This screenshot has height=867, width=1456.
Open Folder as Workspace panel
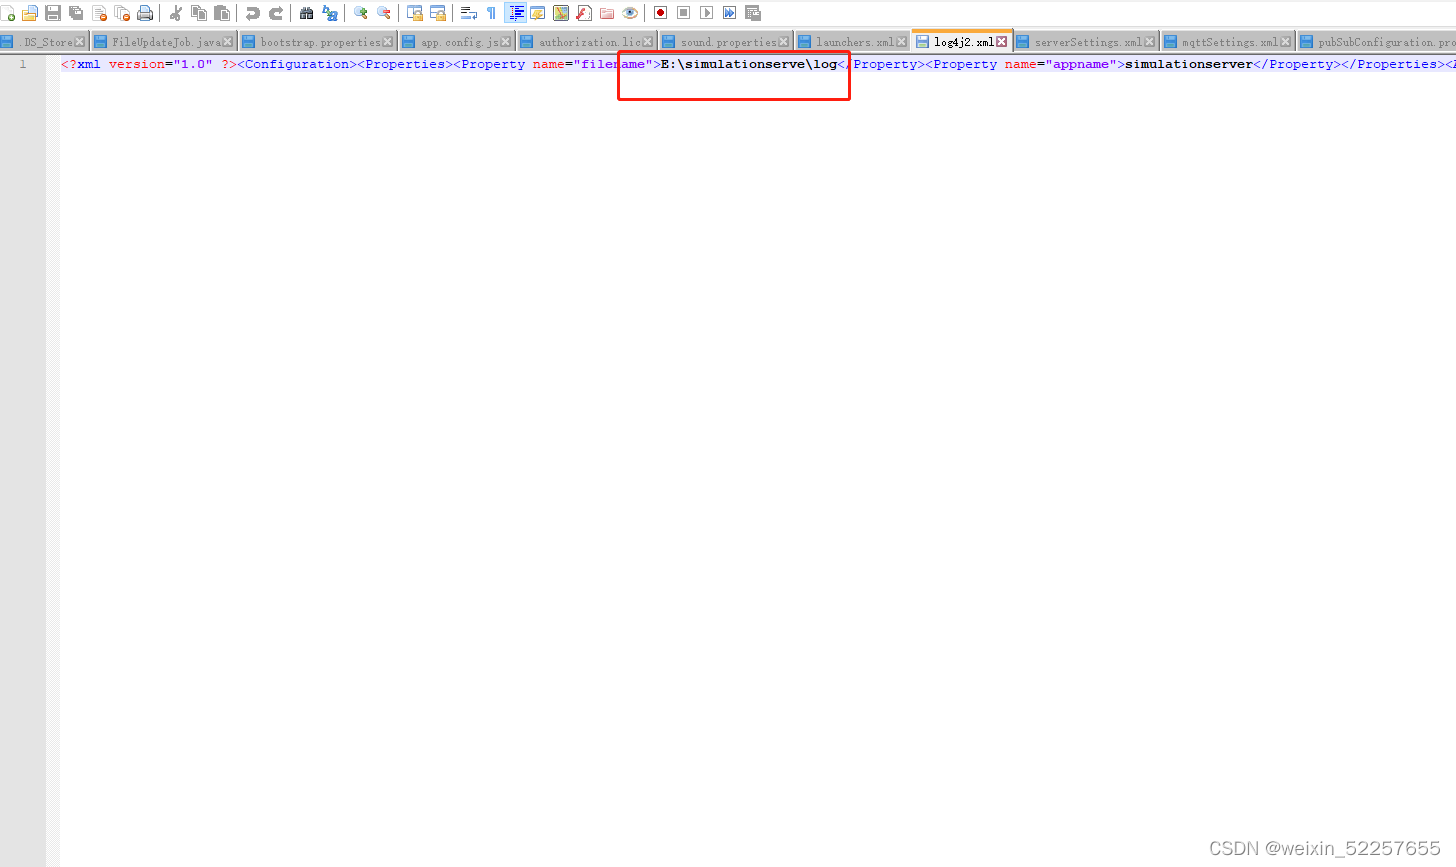(606, 13)
